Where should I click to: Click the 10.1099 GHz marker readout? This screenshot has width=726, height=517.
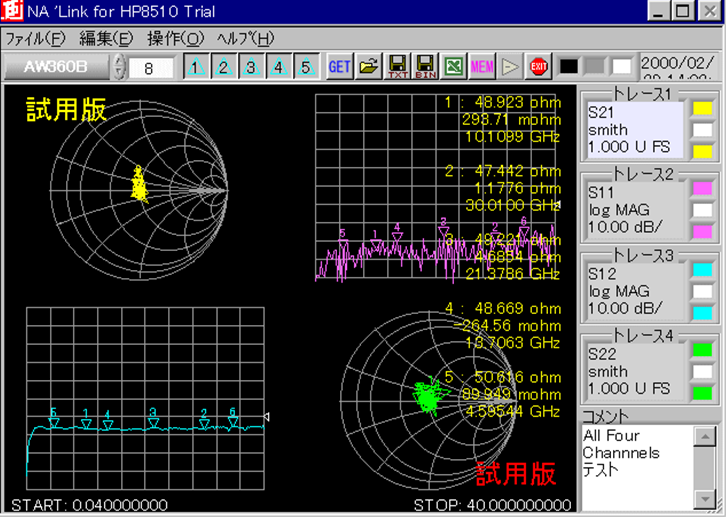[513, 137]
